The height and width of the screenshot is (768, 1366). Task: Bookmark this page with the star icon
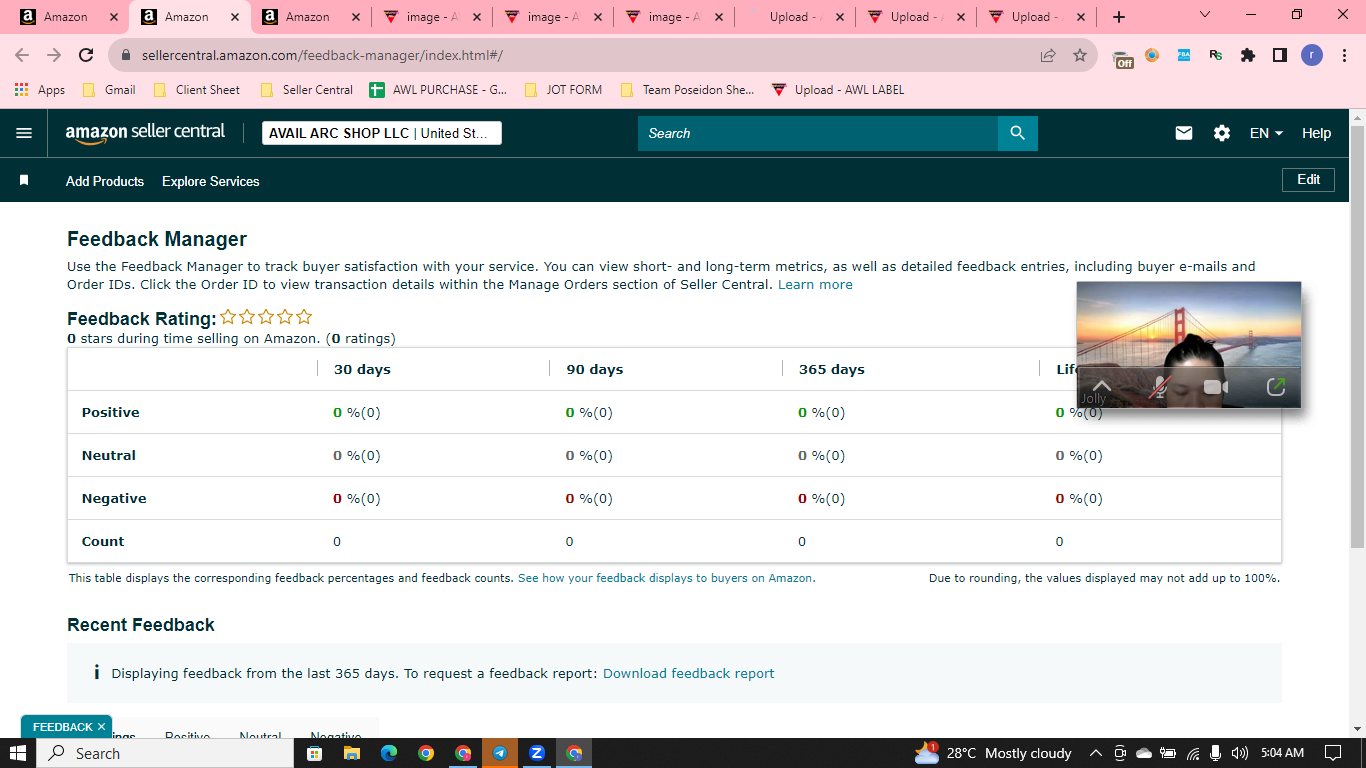point(1080,56)
